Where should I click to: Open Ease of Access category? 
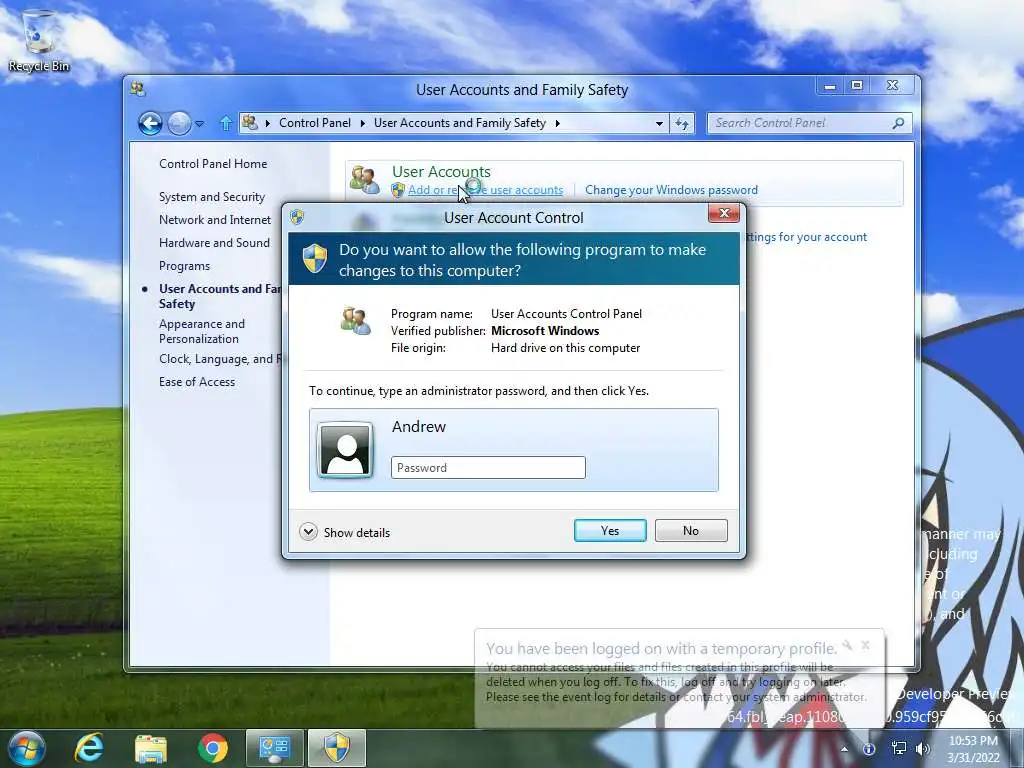(x=197, y=382)
